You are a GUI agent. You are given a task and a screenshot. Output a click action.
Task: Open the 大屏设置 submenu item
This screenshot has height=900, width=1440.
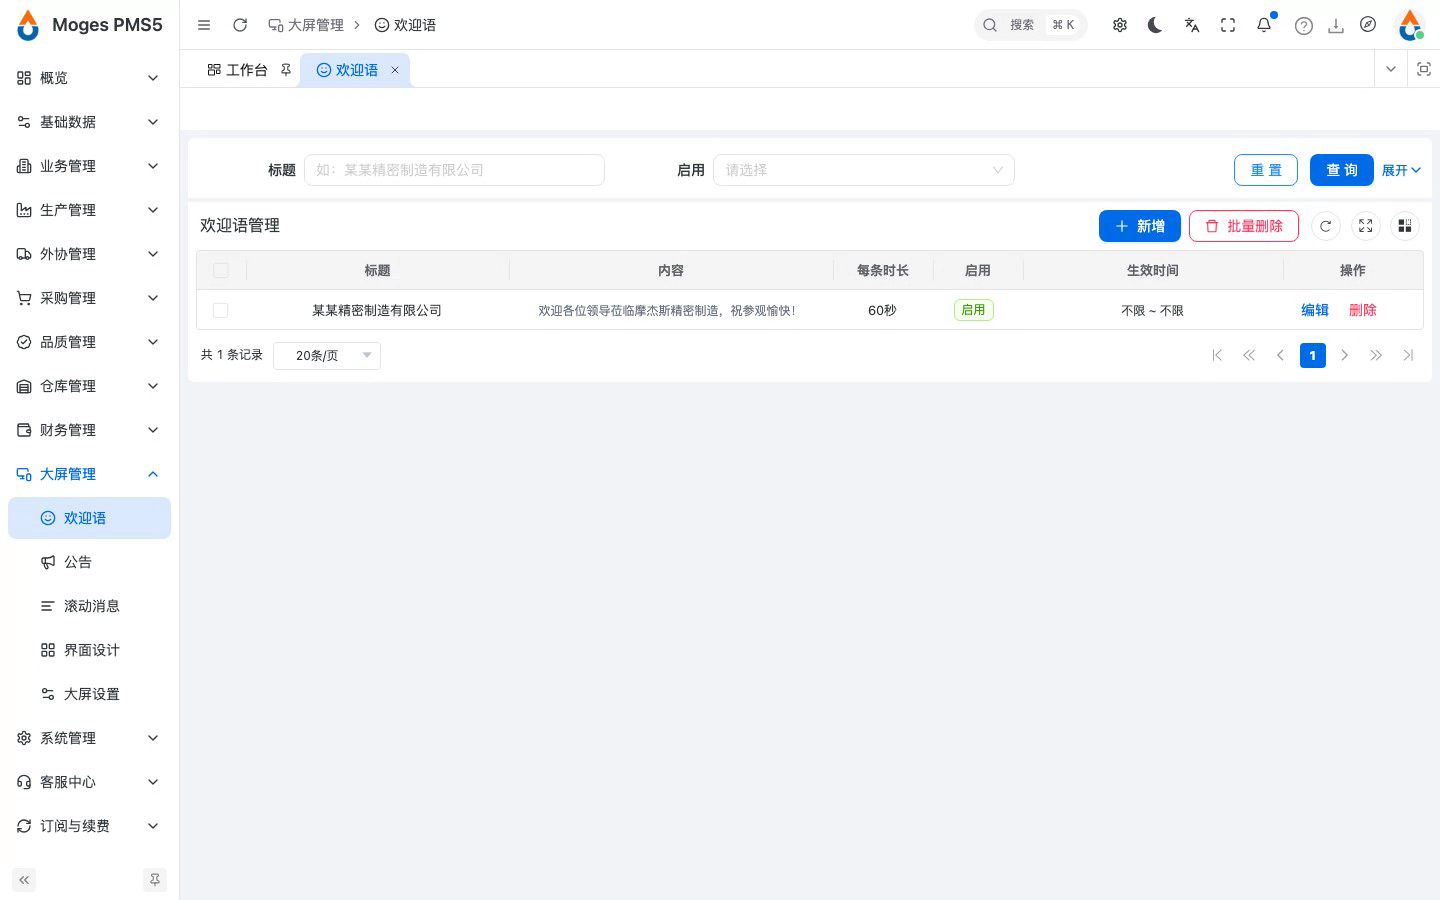89,694
